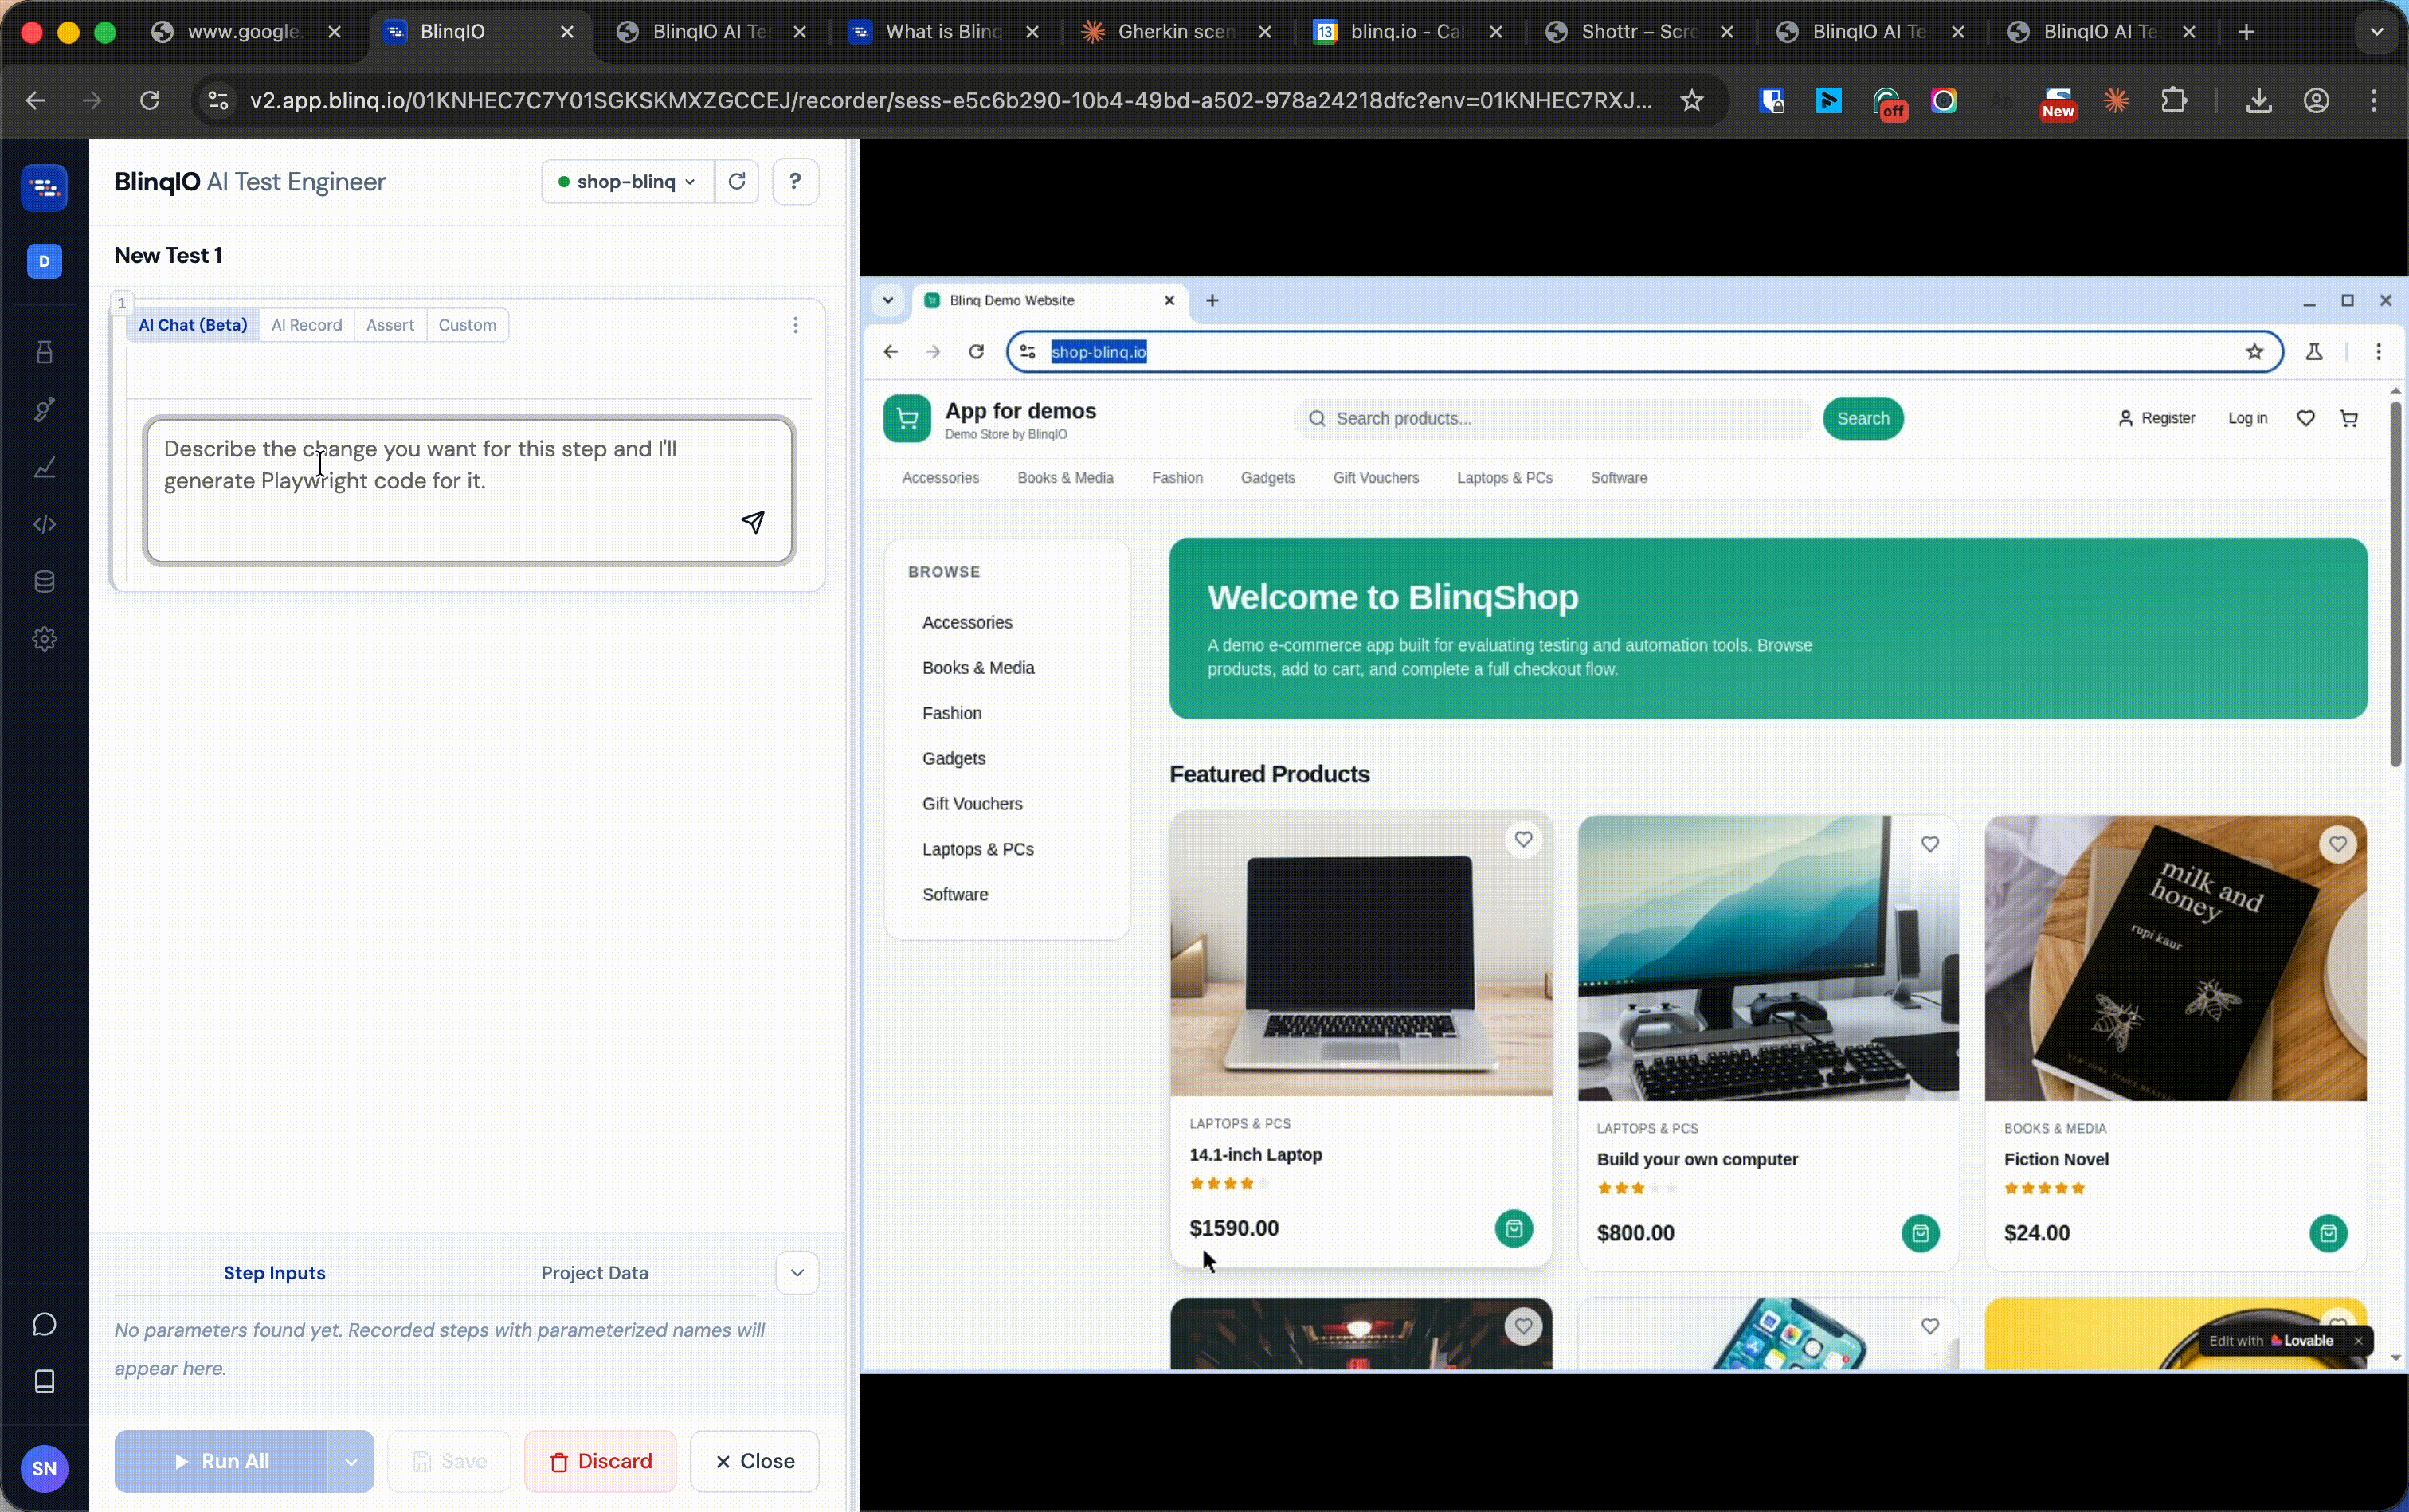Viewport: 2409px width, 1512px height.
Task: Toggle wishlist heart on Build your own computer
Action: 1930,845
